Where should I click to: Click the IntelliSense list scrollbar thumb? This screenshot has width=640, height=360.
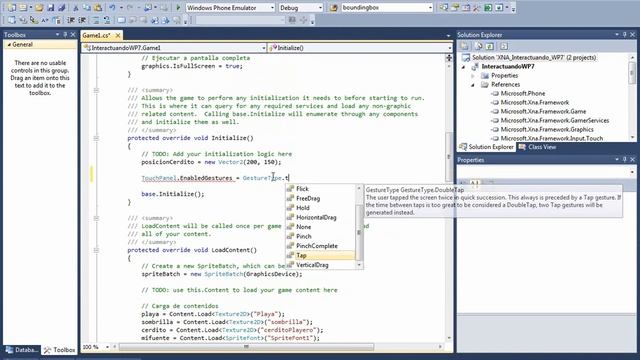359,232
